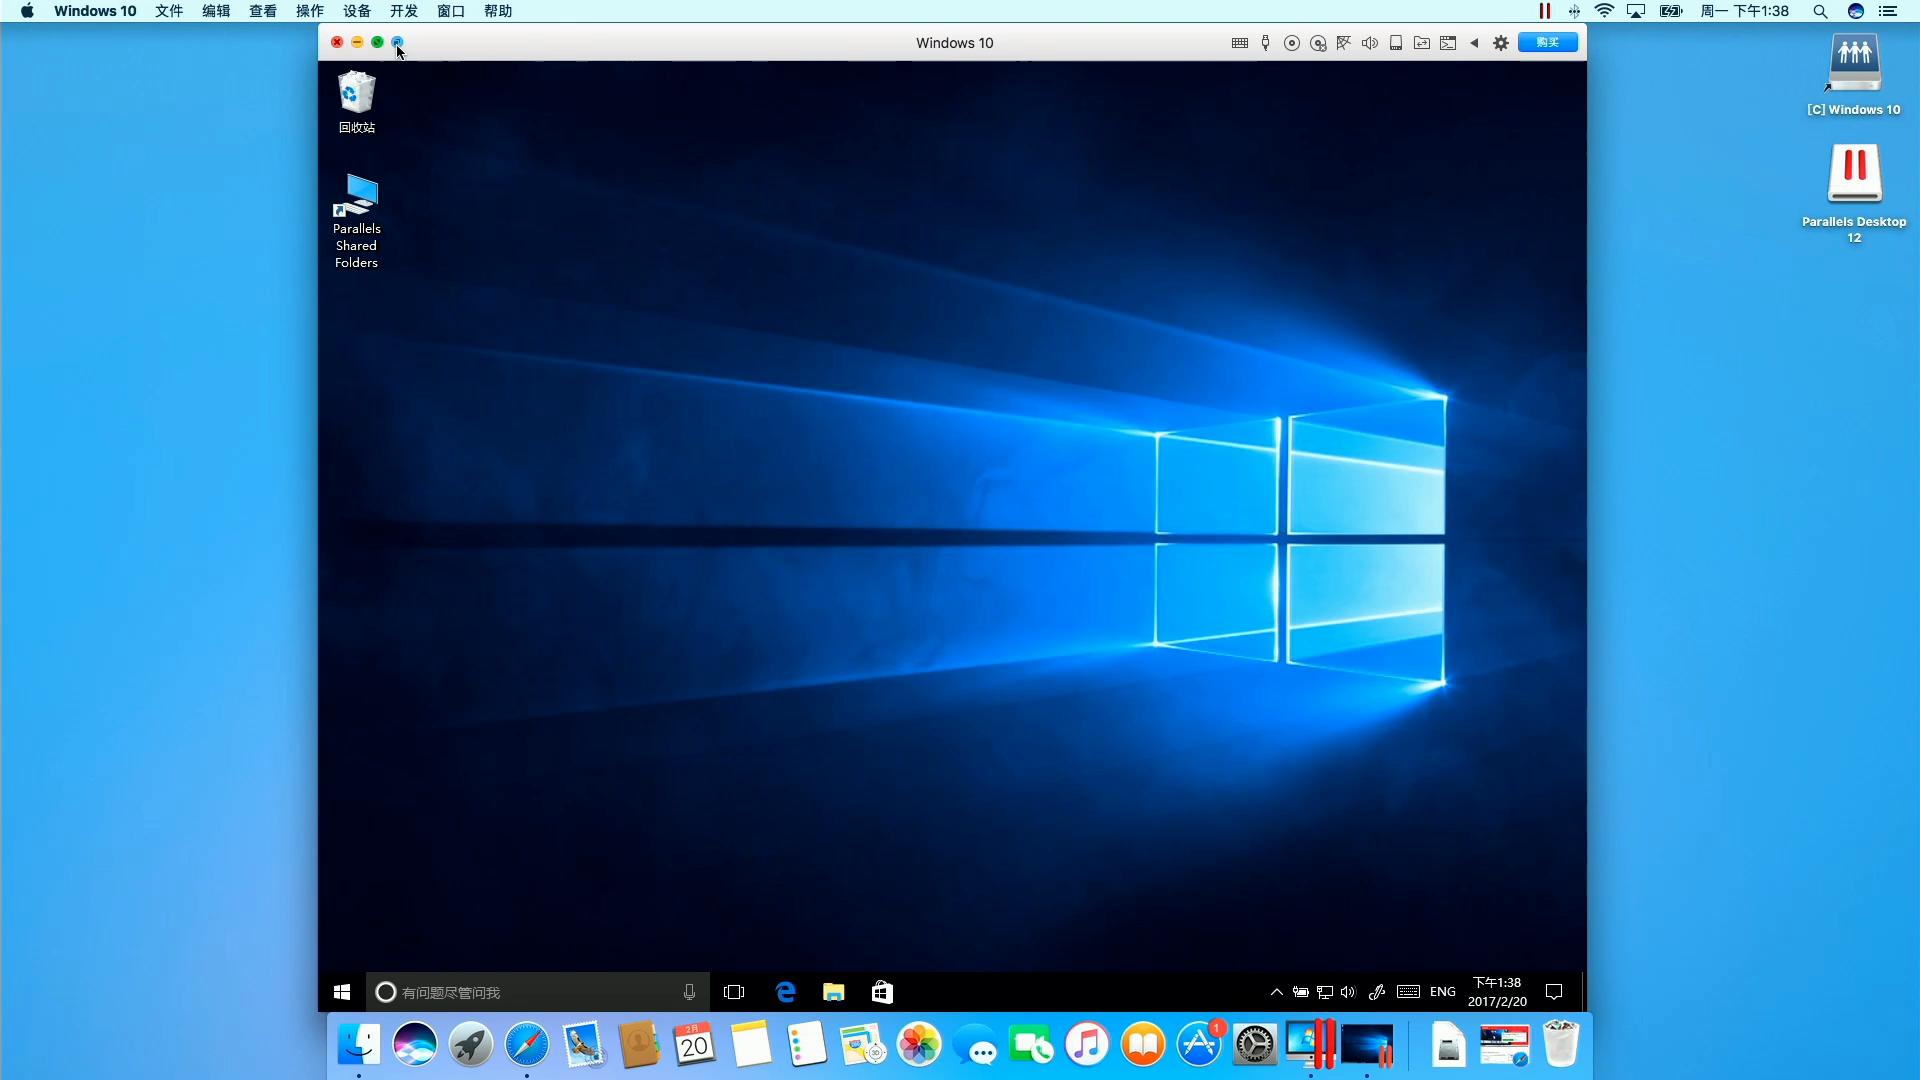Click the CD/DVD disc icon
The height and width of the screenshot is (1080, 1920).
1291,43
